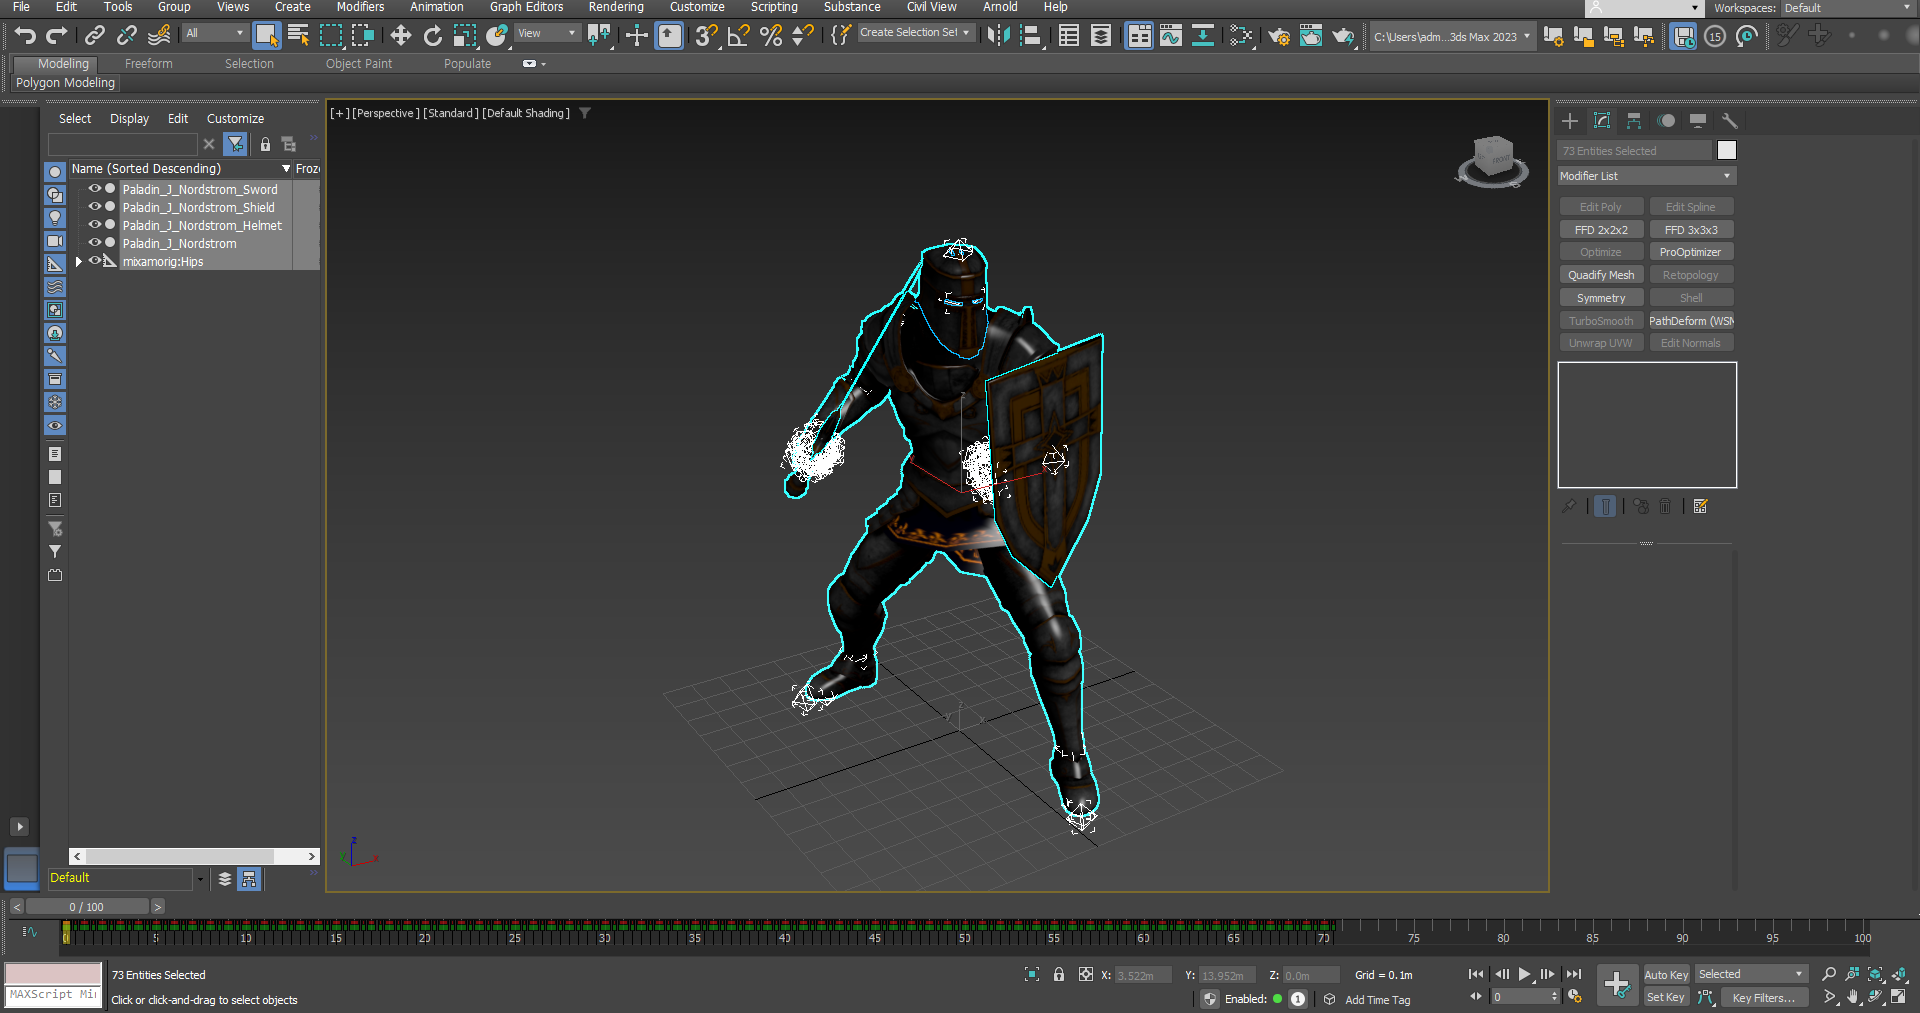This screenshot has width=1920, height=1013.
Task: Click the object color swatch
Action: (x=1727, y=151)
